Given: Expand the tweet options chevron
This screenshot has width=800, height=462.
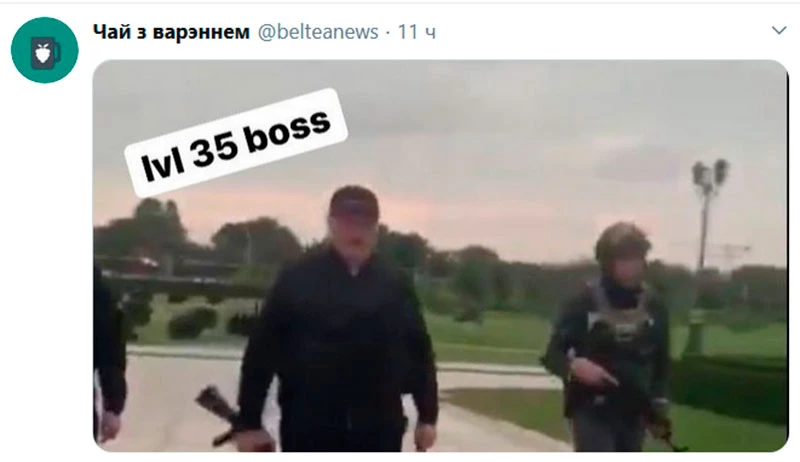Looking at the screenshot, I should pyautogui.click(x=779, y=31).
